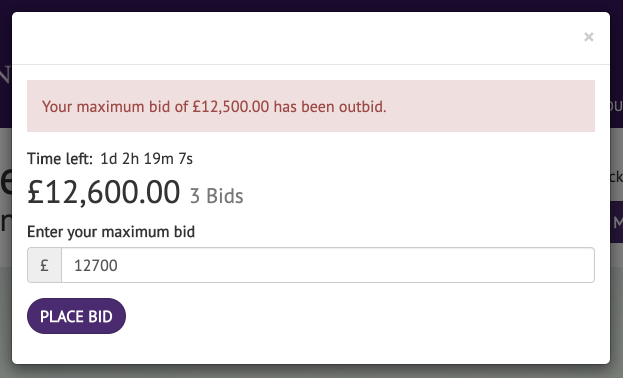Click the white space beside PLACE BID button

(358, 316)
